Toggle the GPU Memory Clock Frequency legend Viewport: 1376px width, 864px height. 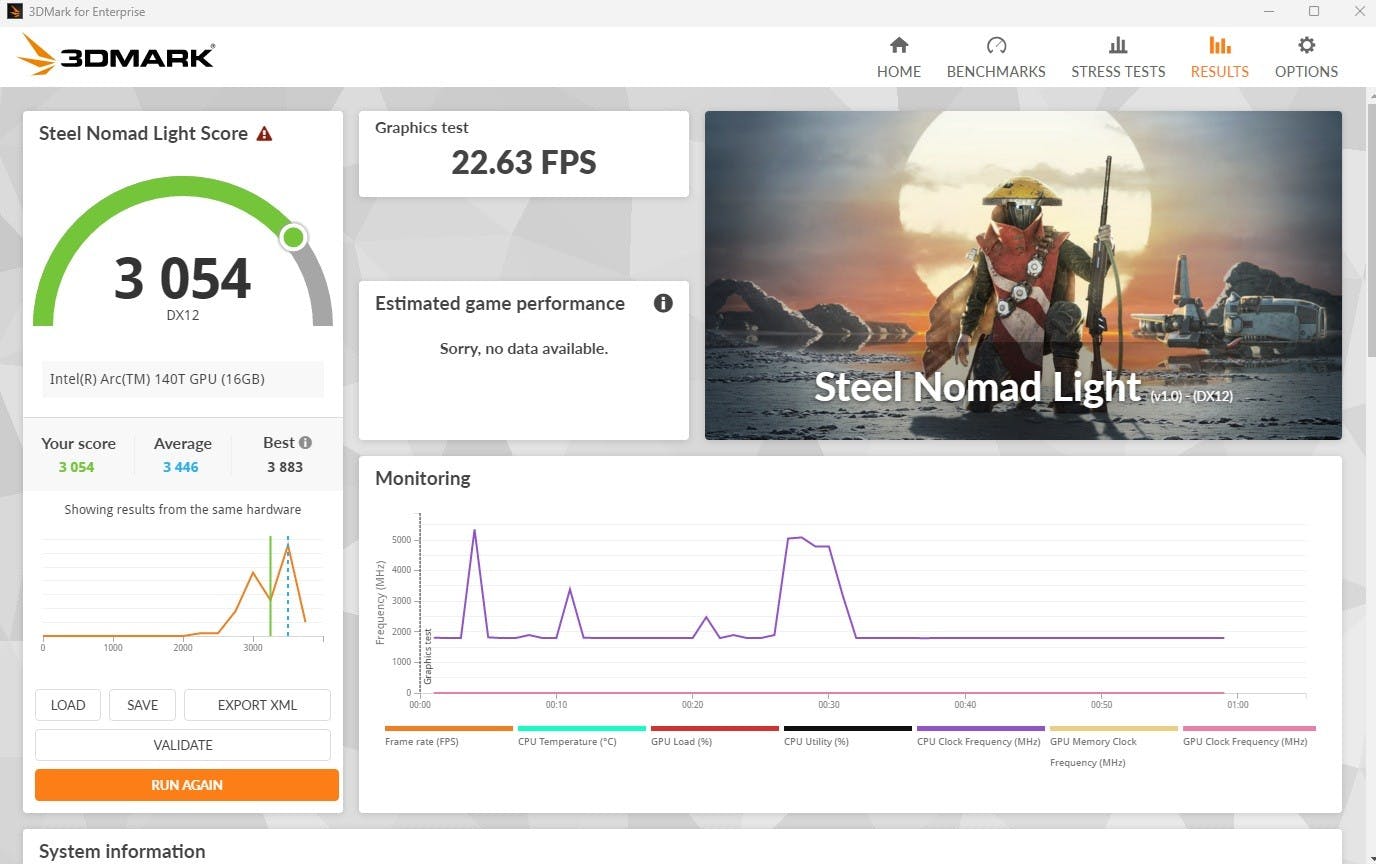[1113, 747]
